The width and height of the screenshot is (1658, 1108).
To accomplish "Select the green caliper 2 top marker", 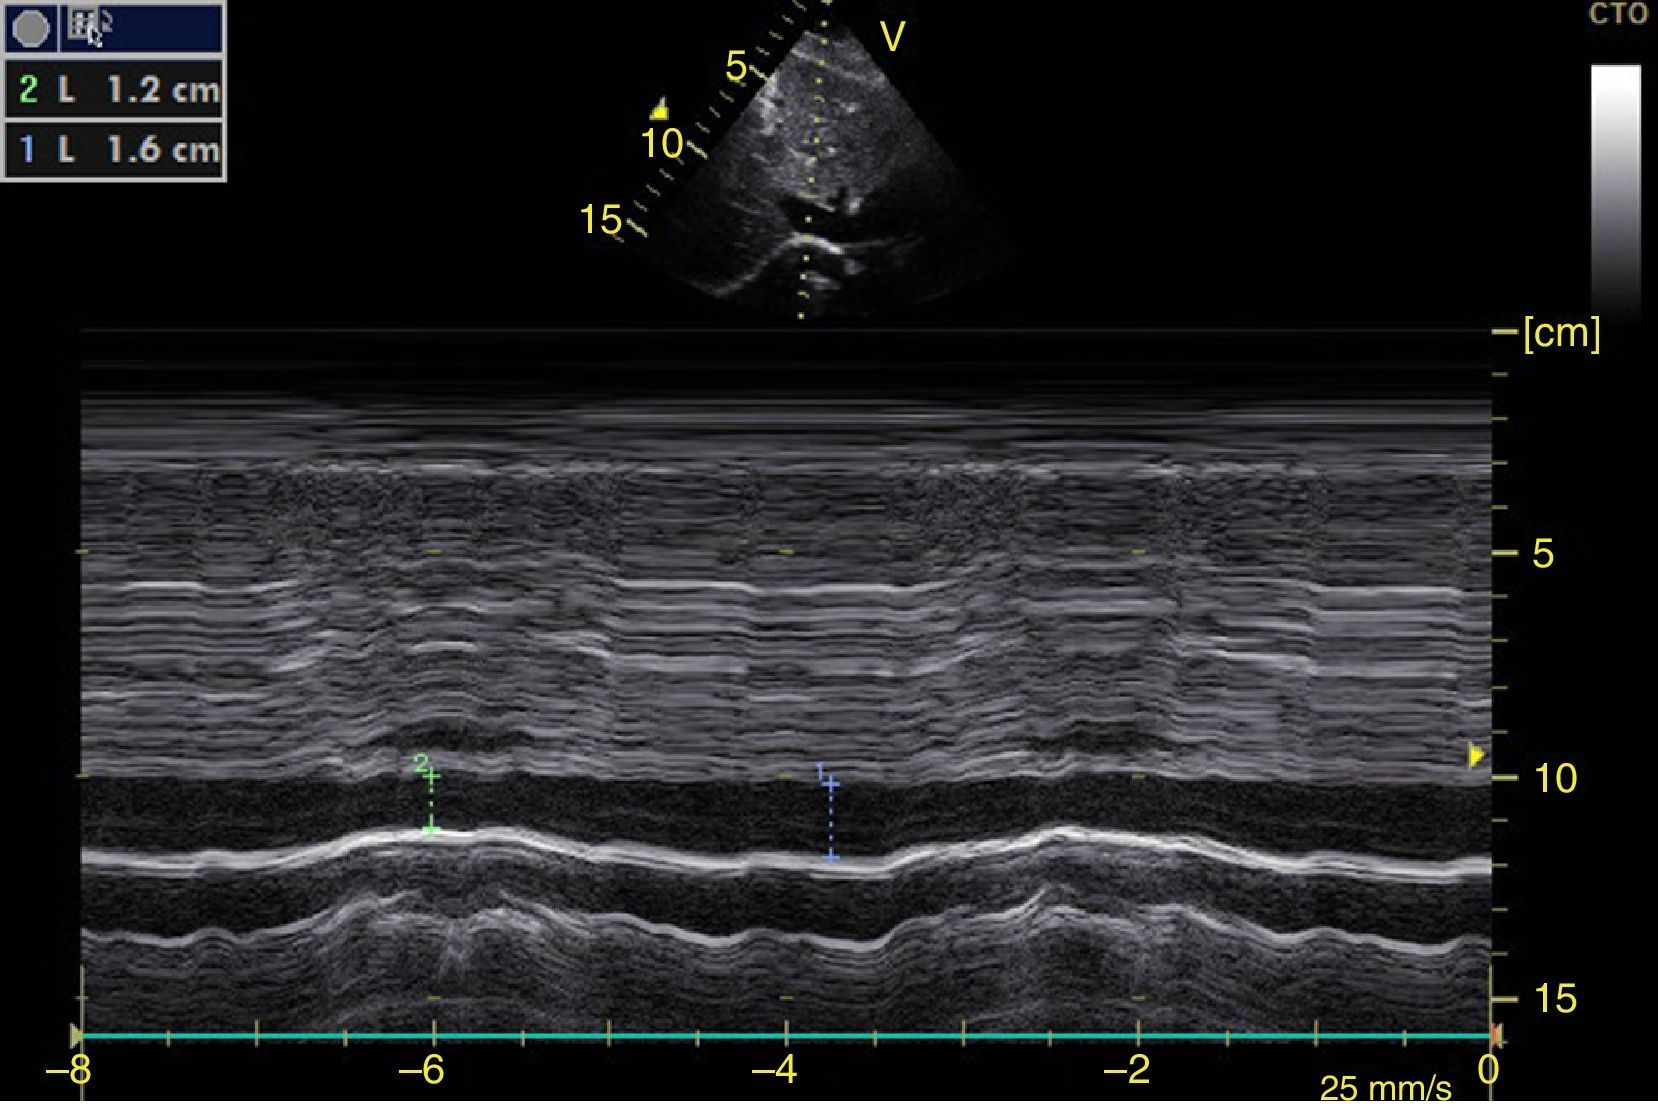I will 432,776.
